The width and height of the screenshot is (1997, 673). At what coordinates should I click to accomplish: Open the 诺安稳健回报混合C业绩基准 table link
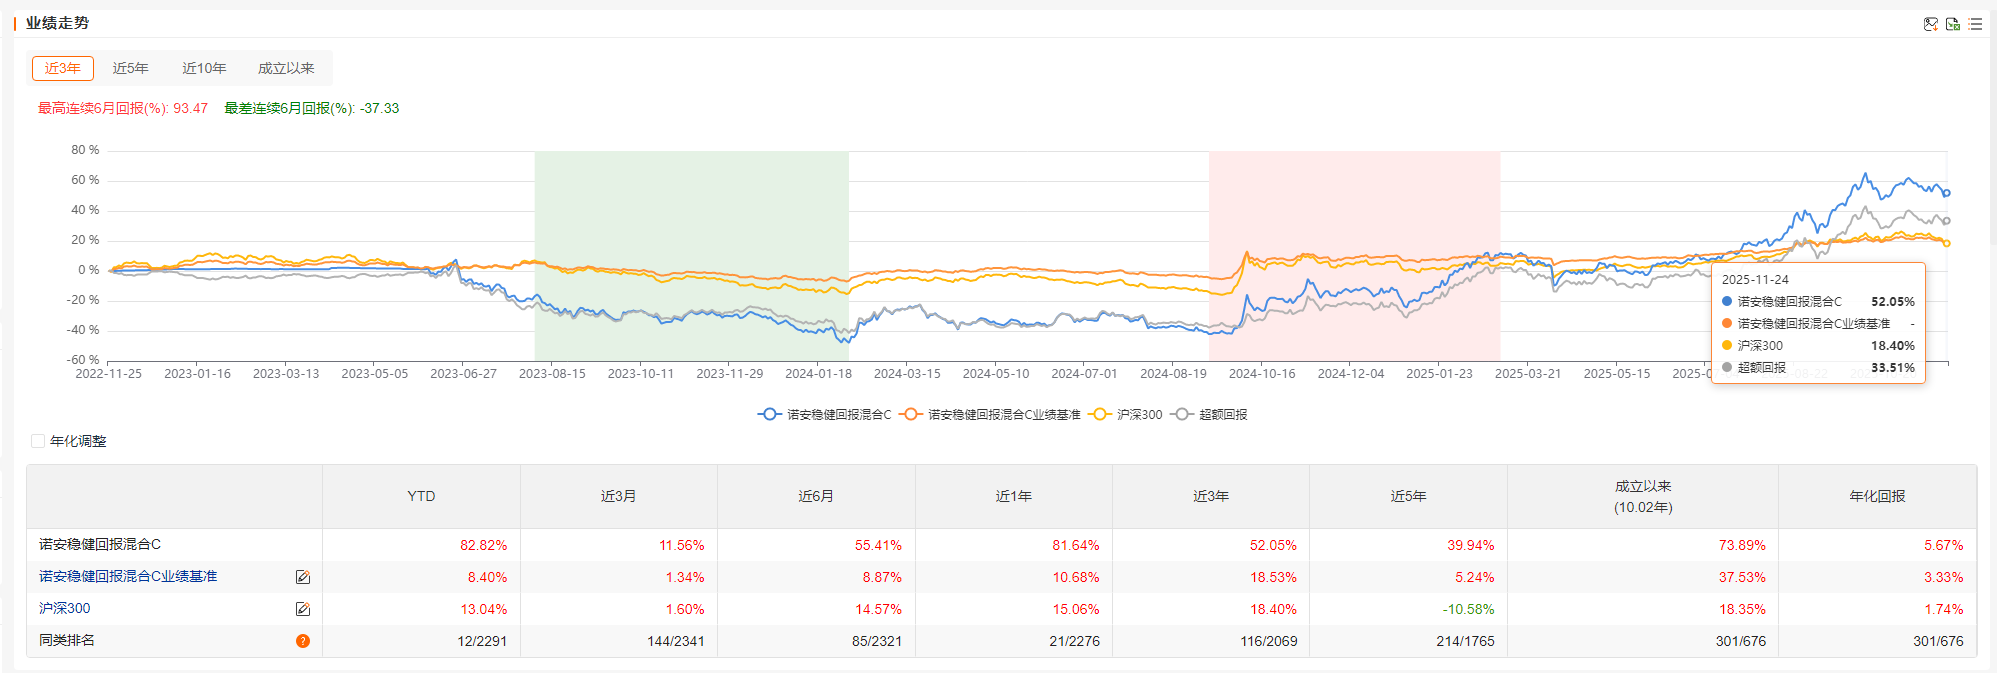click(x=128, y=576)
